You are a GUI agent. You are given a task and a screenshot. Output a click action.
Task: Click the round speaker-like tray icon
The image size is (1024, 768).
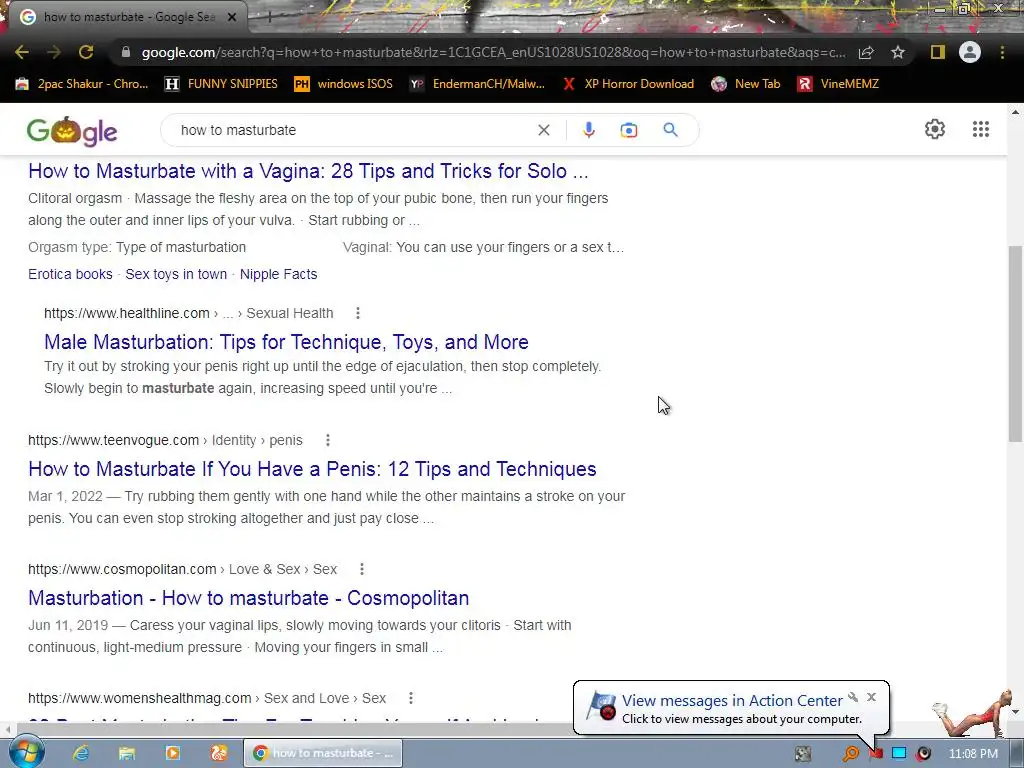(923, 754)
